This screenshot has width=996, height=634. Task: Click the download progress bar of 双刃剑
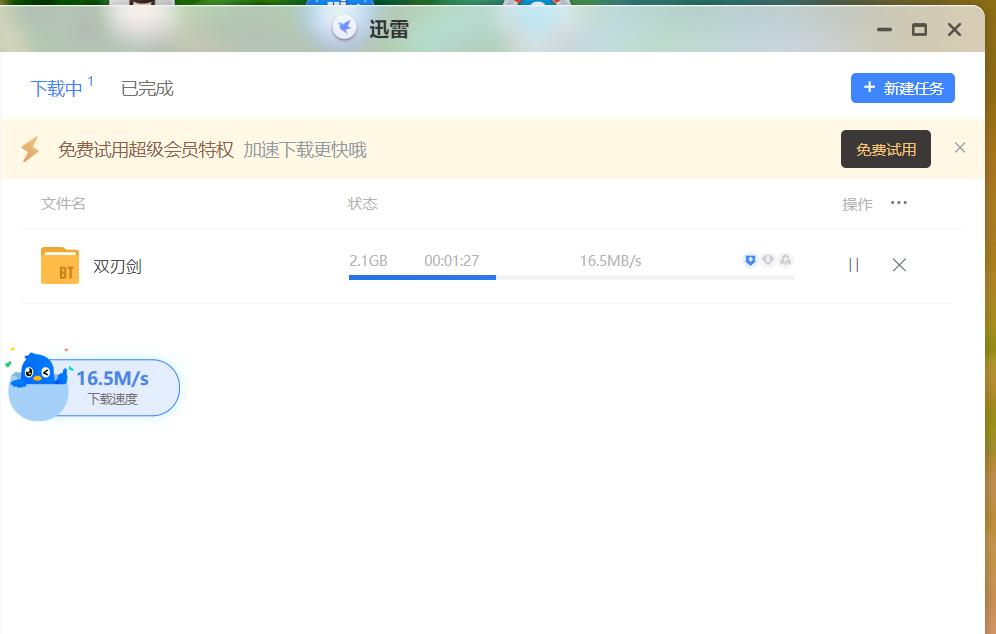570,279
